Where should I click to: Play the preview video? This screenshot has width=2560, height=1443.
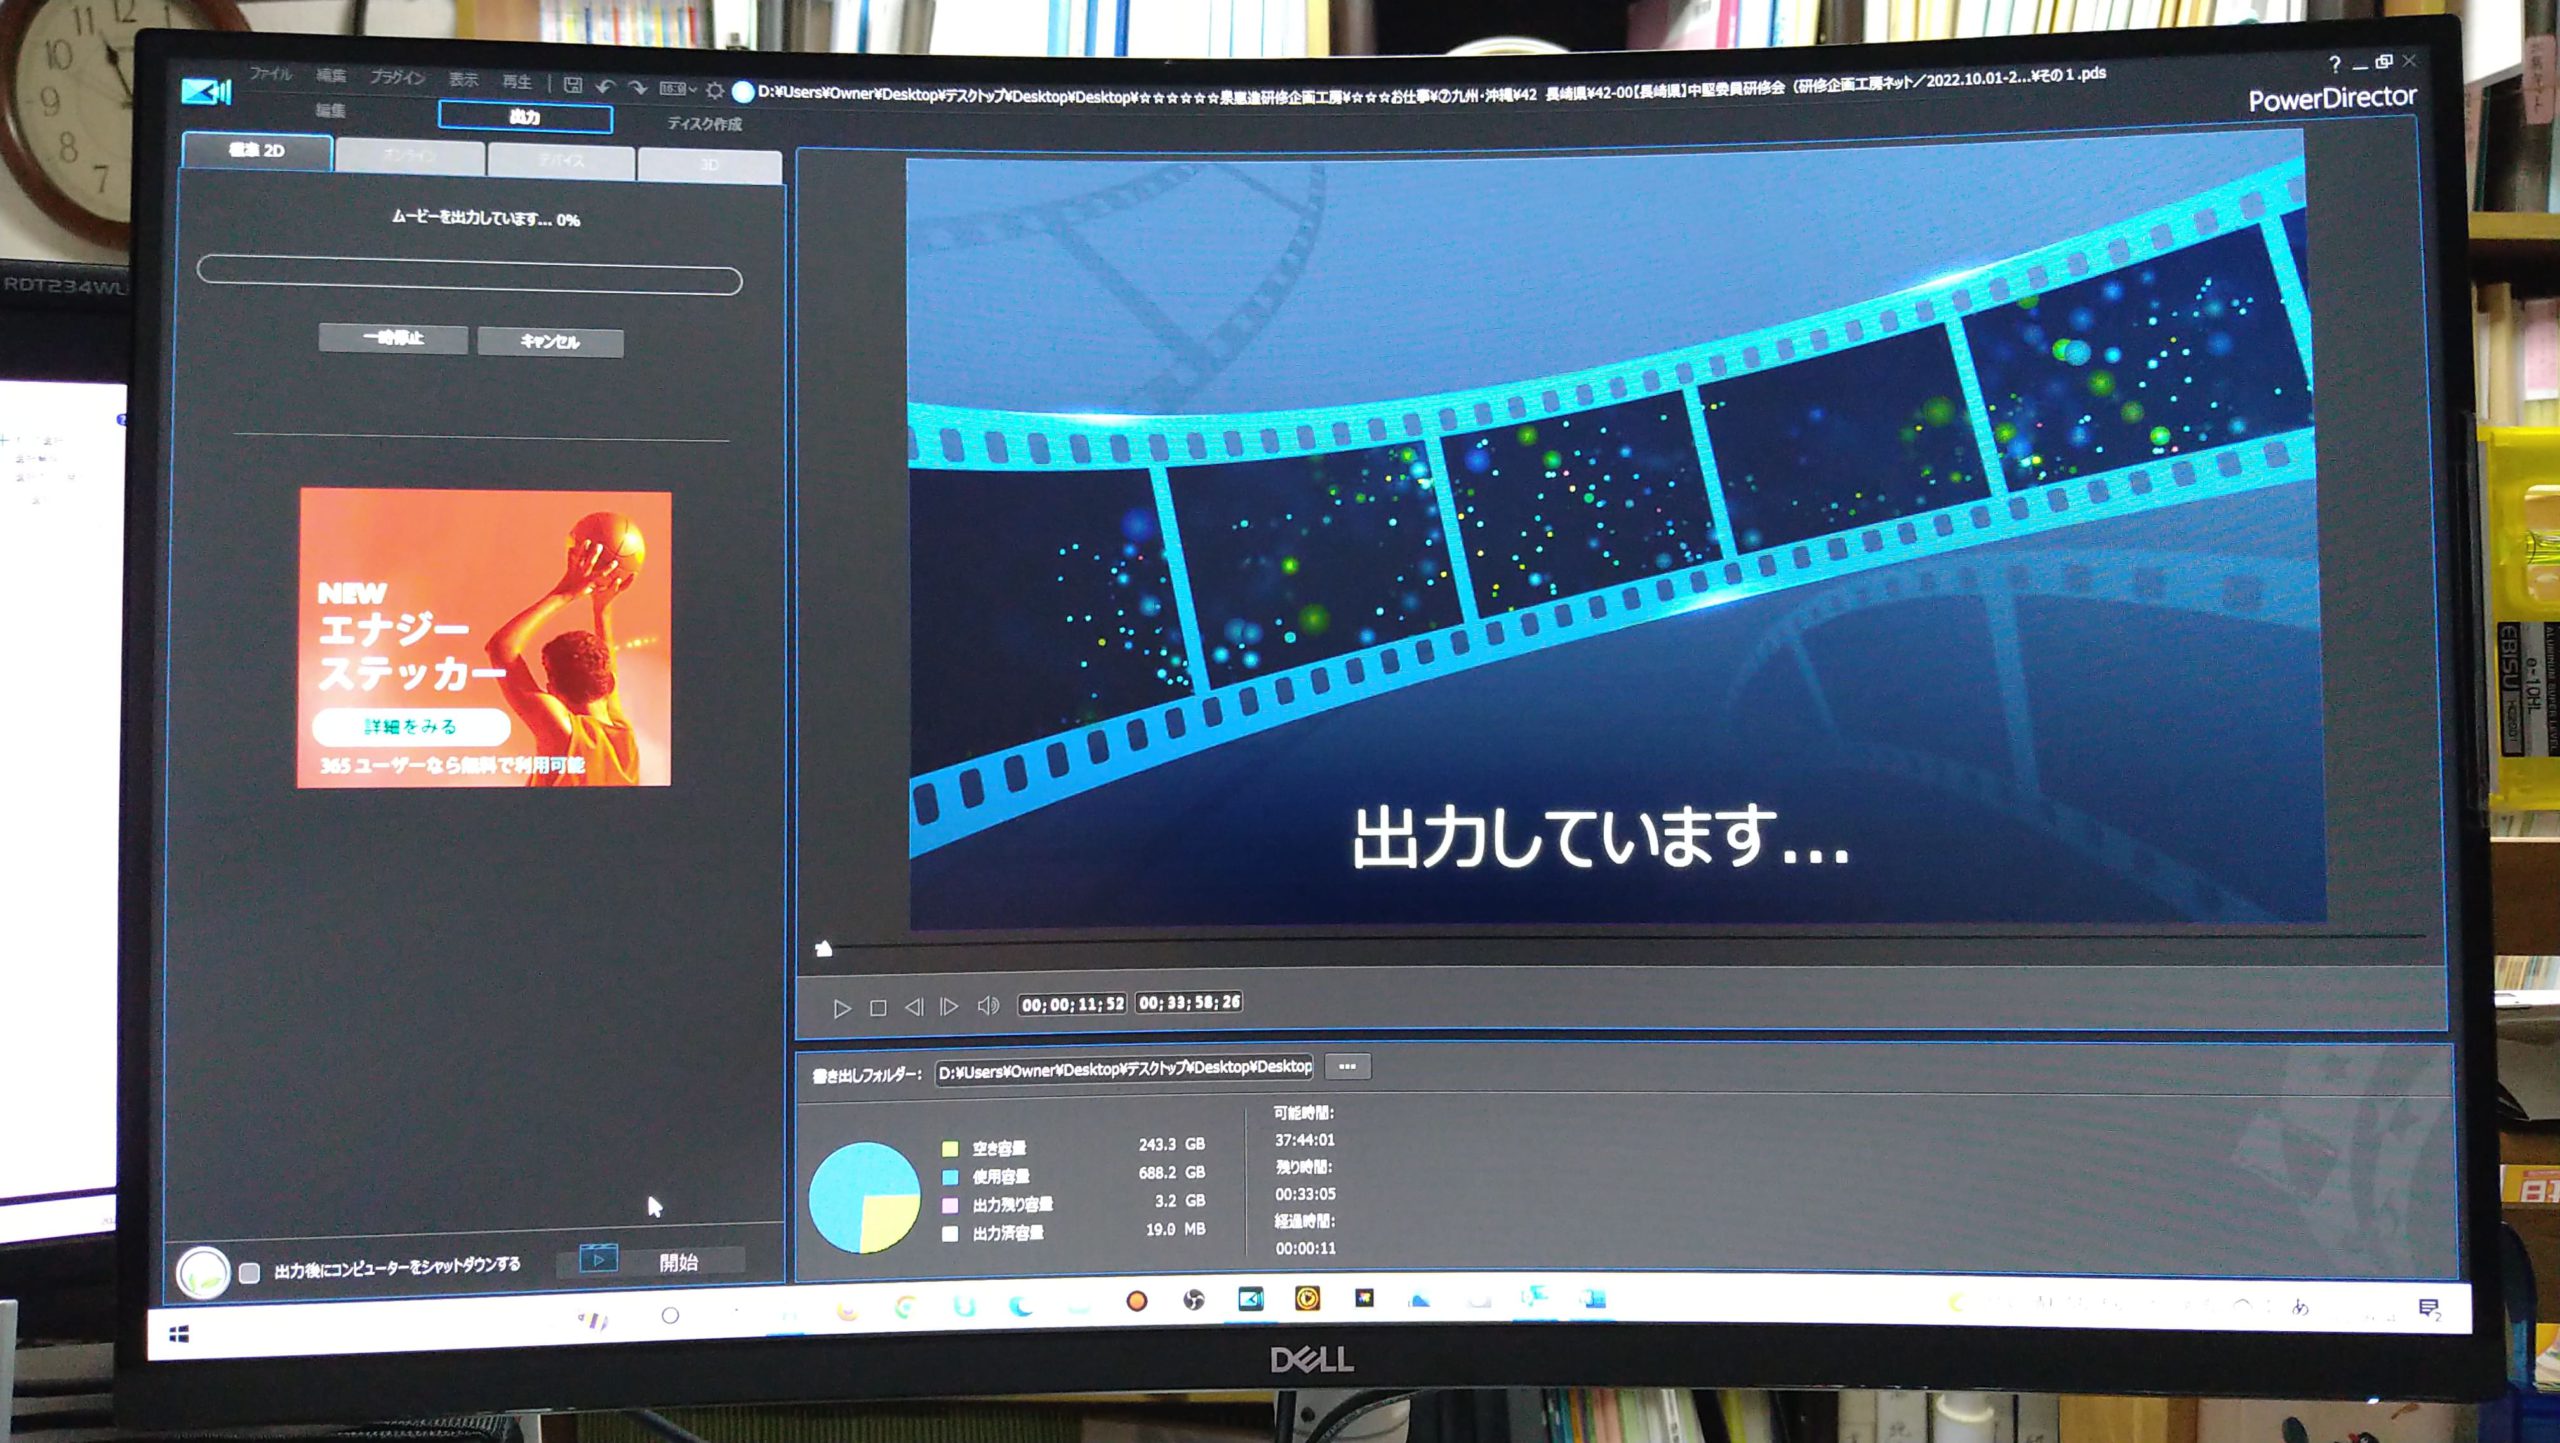tap(841, 1008)
